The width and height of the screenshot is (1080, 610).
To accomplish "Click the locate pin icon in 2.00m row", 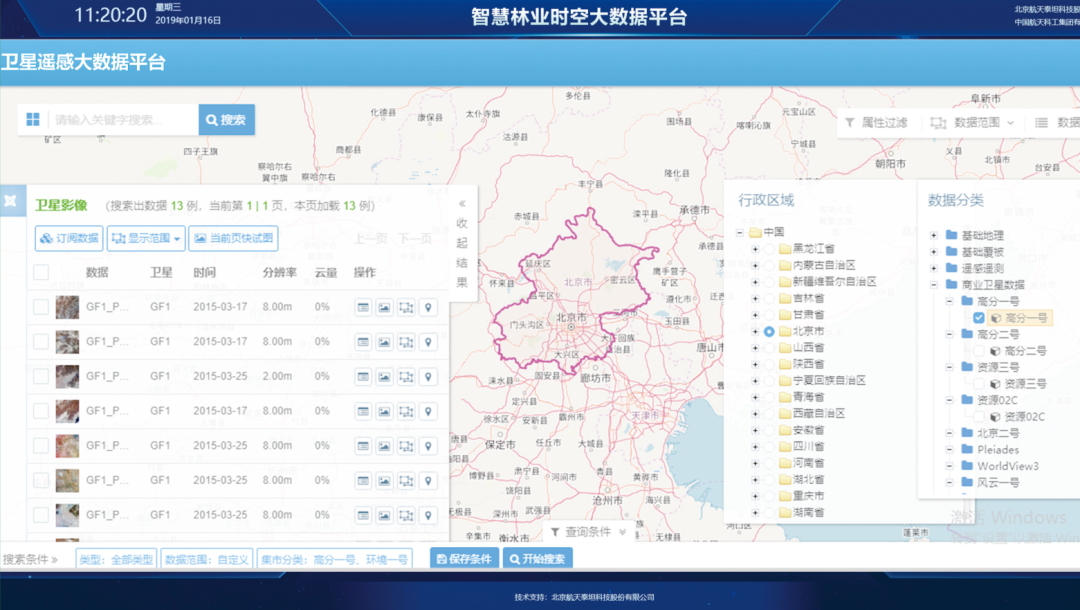I will point(428,377).
